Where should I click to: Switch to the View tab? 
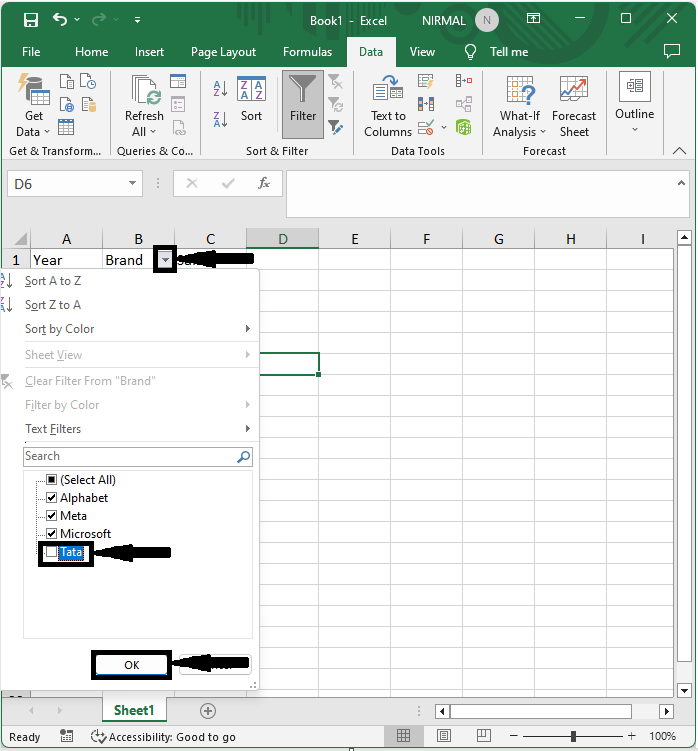pyautogui.click(x=422, y=52)
